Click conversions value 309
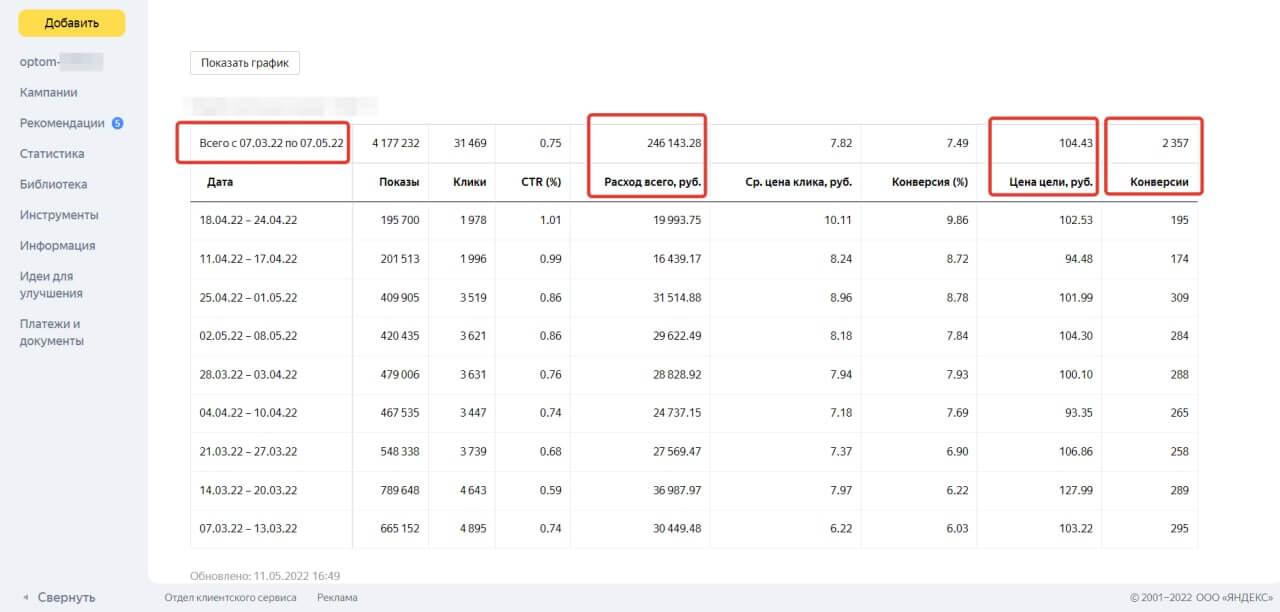The height and width of the screenshot is (612, 1280). (x=1179, y=298)
